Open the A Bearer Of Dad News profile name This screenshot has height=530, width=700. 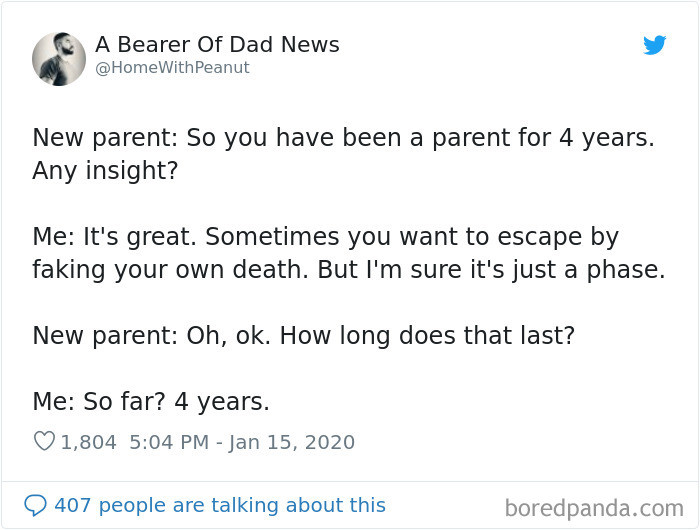tap(217, 45)
